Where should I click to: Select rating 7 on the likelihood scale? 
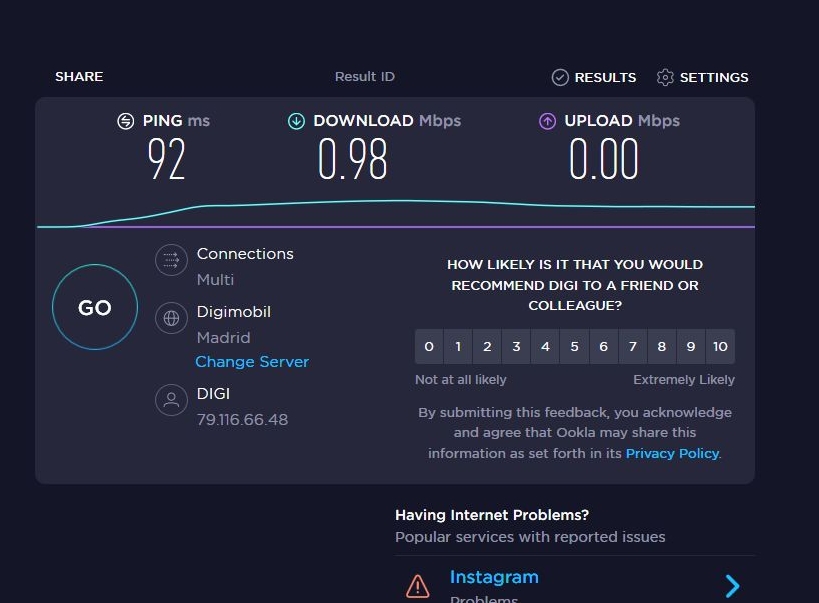click(x=633, y=346)
